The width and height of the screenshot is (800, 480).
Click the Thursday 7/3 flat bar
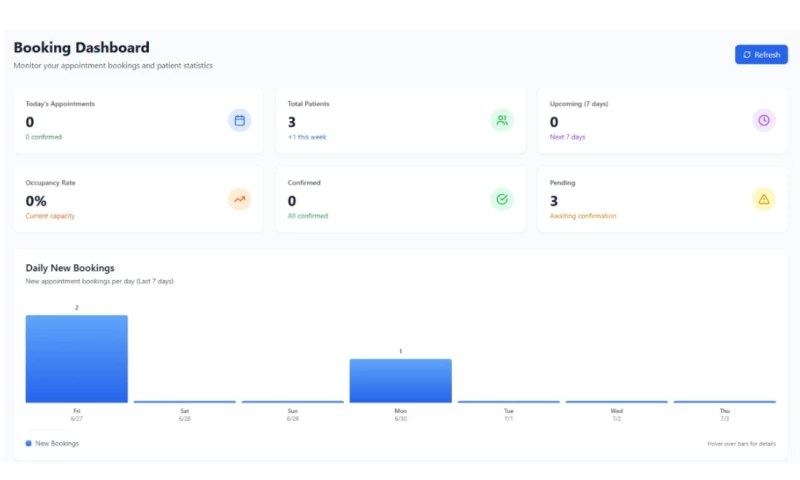tap(724, 401)
